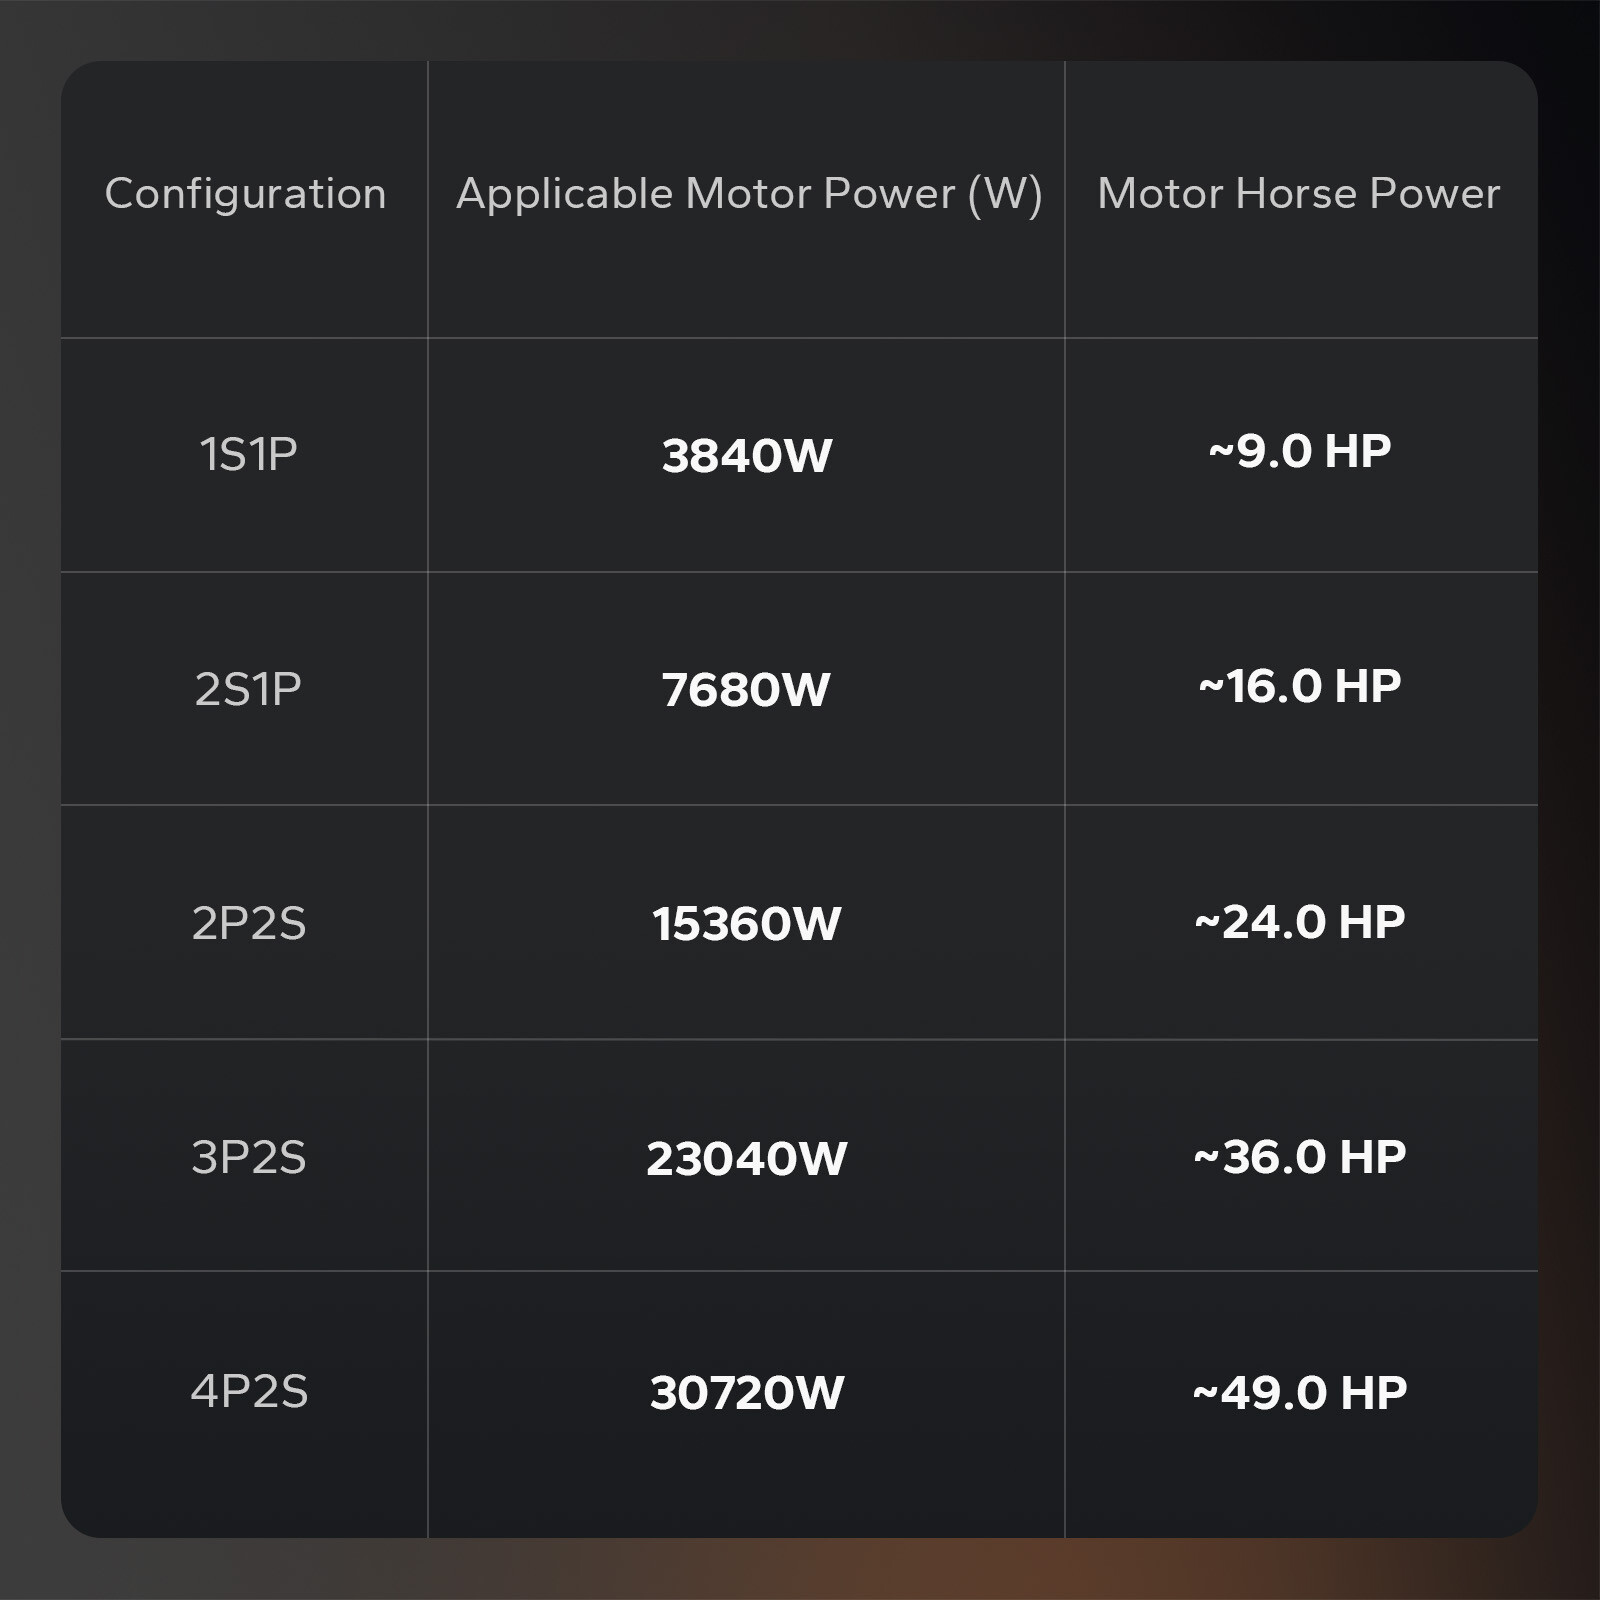Screen dimensions: 1600x1600
Task: Click the word "Horse" in the header
Action: (1296, 194)
